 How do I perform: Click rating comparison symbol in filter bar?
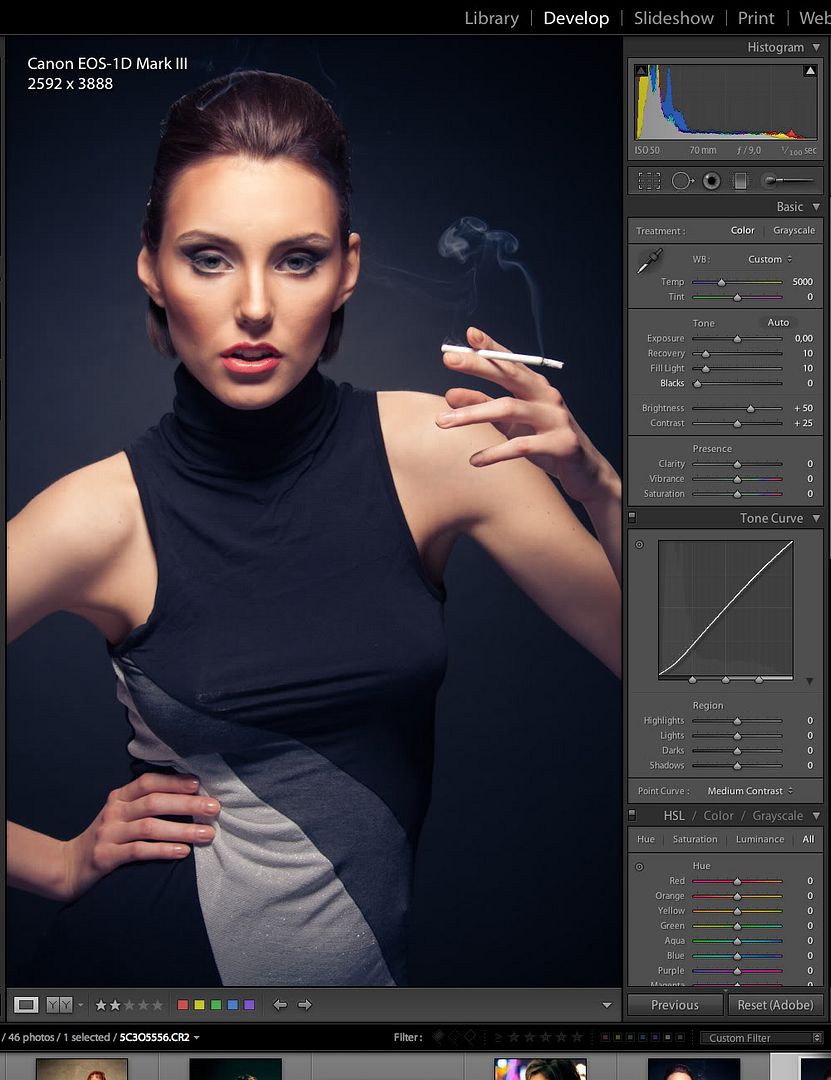pos(498,1037)
